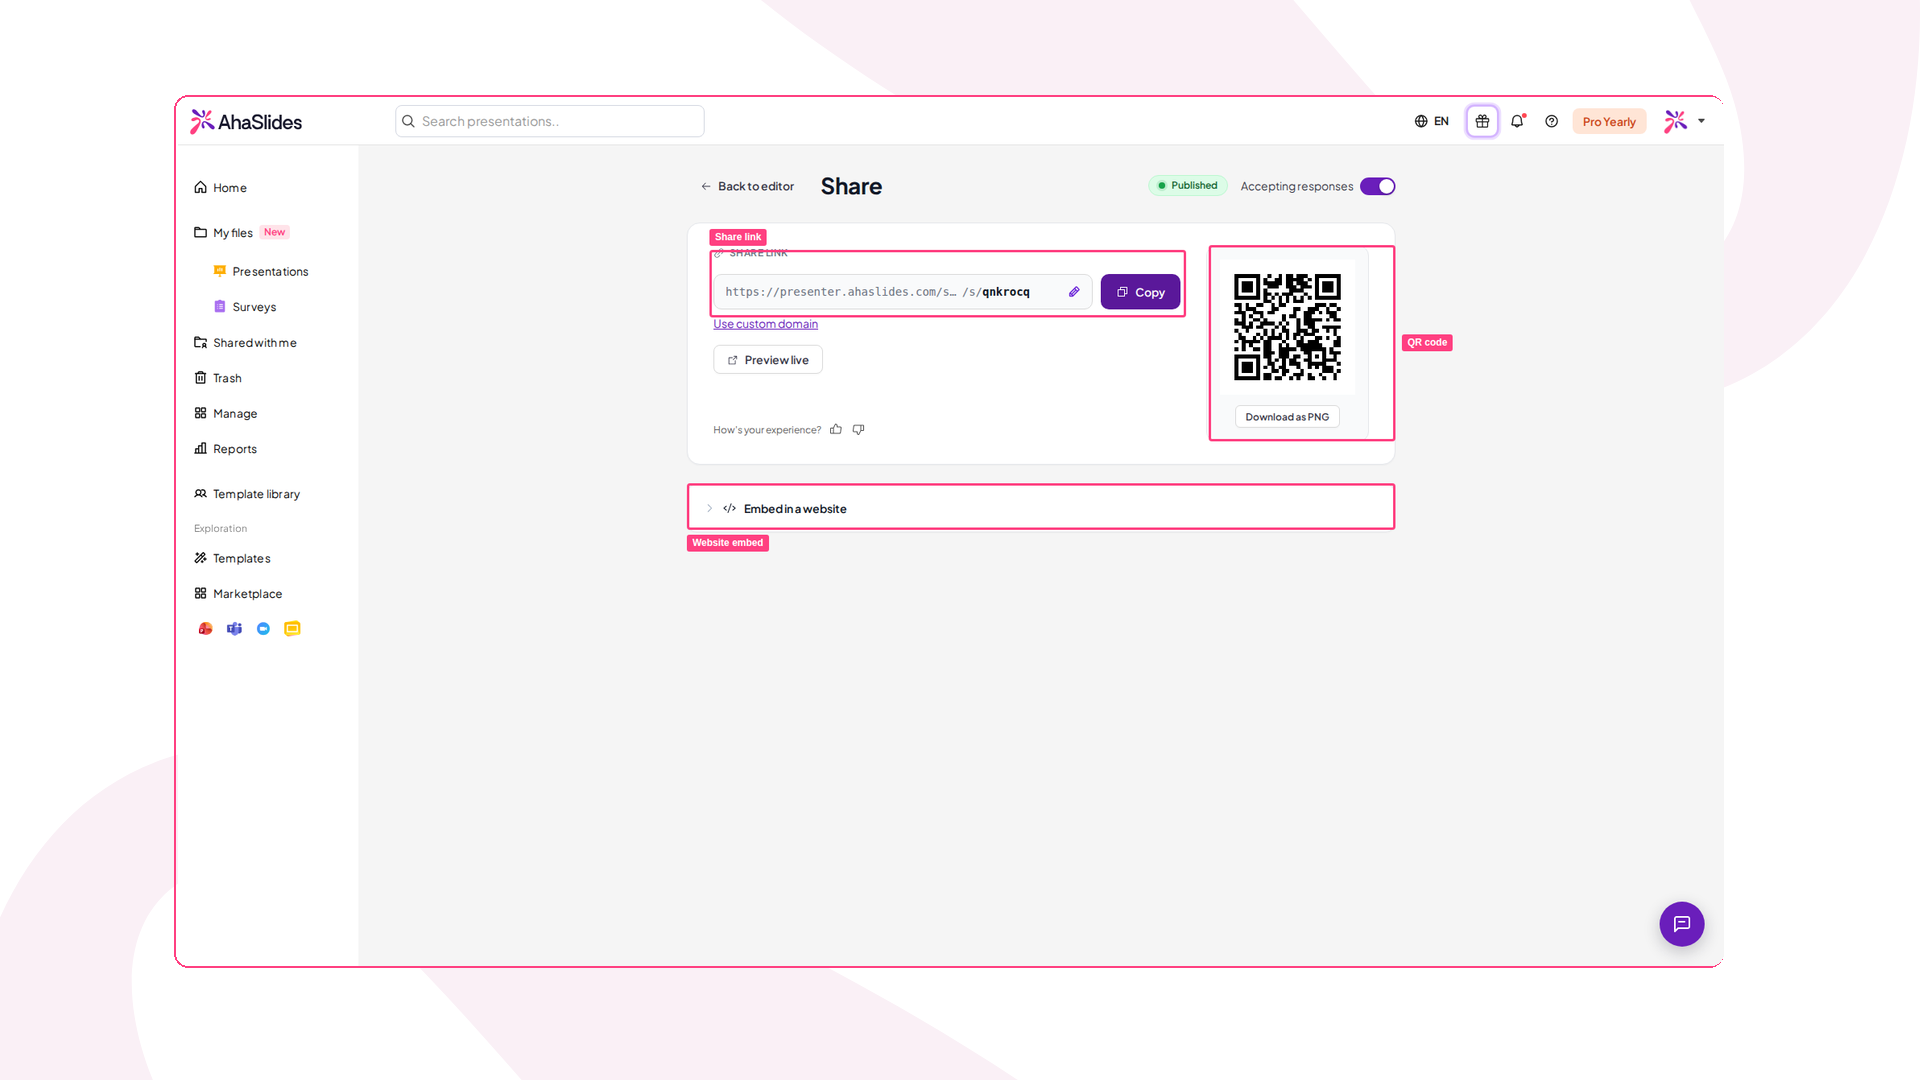Click the Search presentations field

550,121
